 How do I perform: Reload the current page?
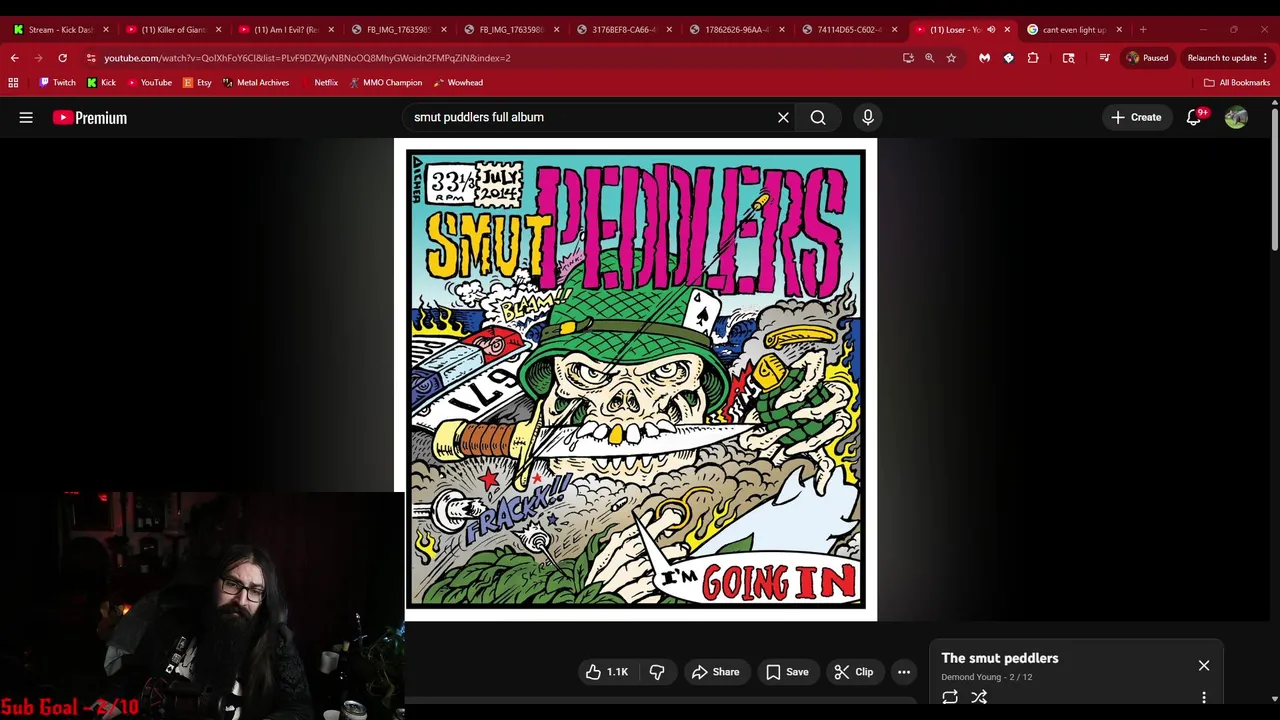pos(62,58)
